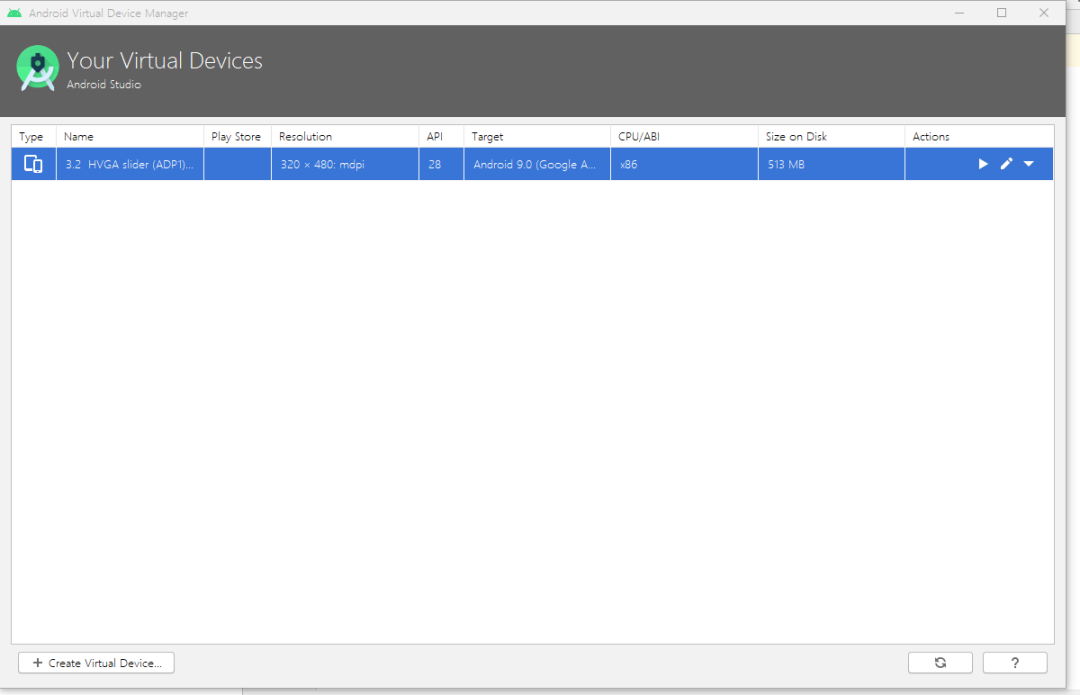Edit the AVD using pencil icon
Viewport: 1080px width, 695px height.
pos(1006,164)
